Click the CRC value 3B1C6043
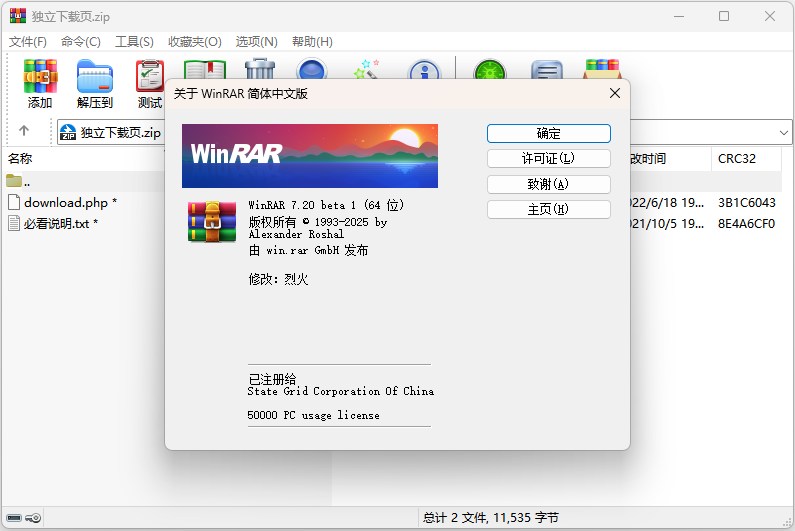The image size is (795, 531). coord(746,203)
